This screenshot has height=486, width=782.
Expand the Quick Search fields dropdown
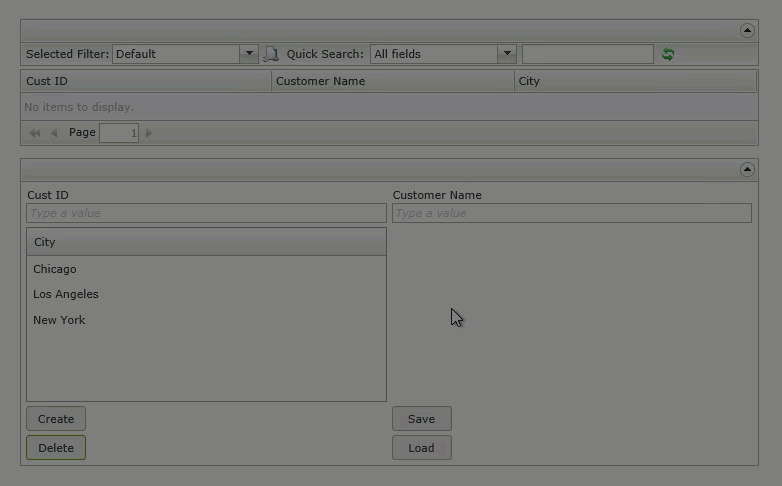[507, 54]
